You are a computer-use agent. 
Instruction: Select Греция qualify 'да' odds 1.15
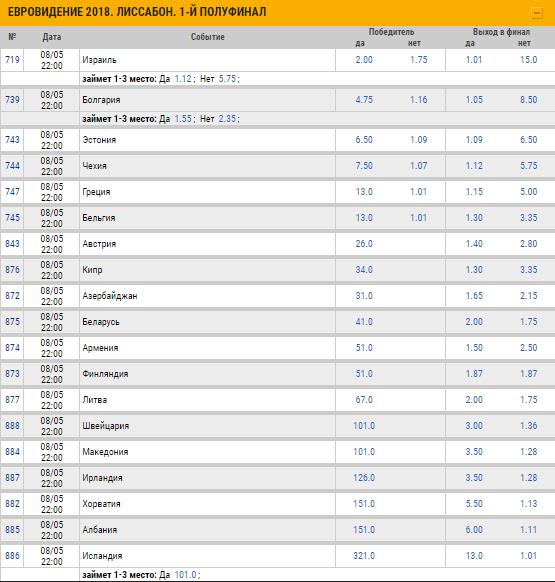474,192
